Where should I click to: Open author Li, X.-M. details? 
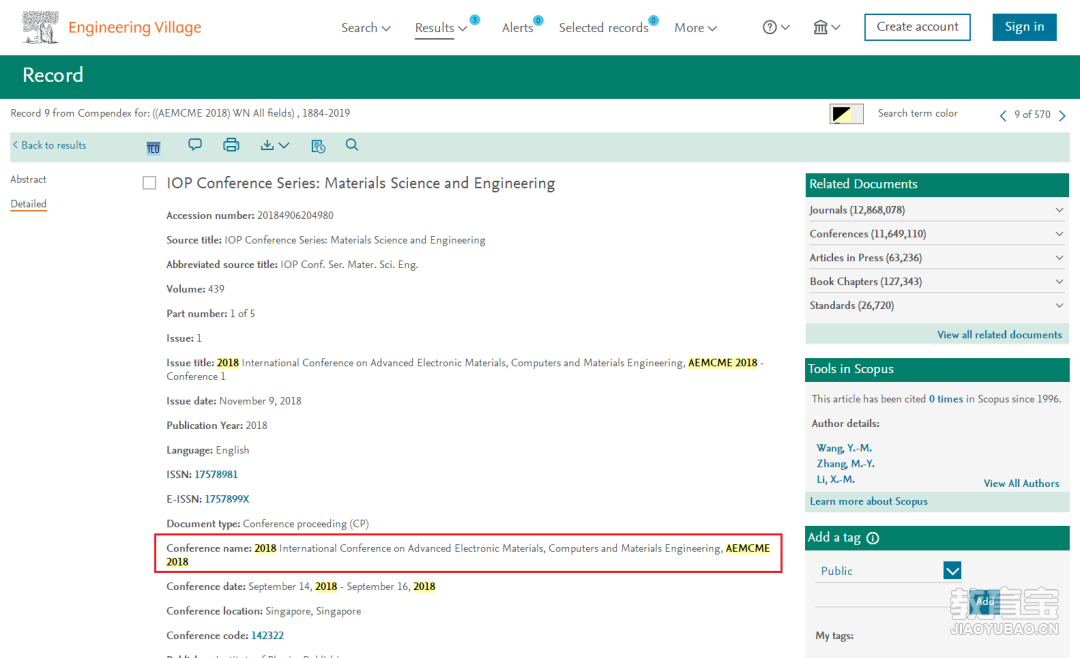click(x=835, y=480)
